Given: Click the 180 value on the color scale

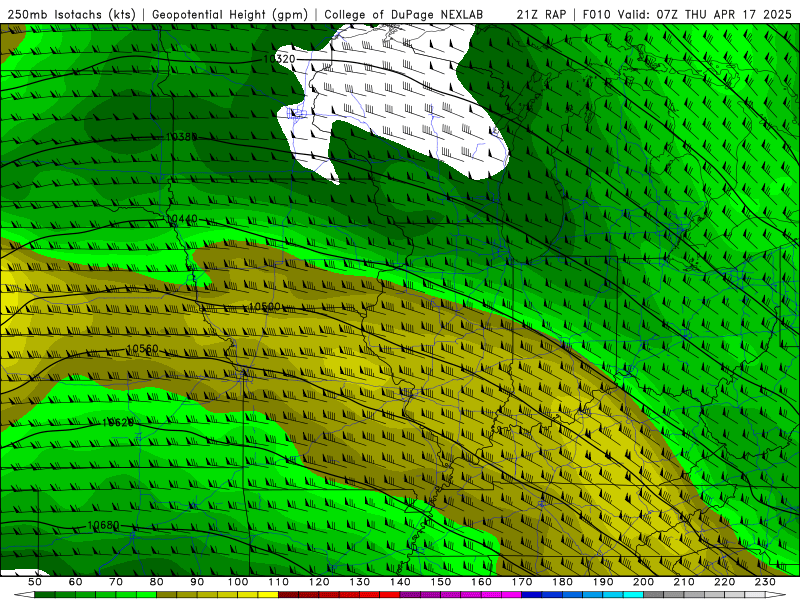Looking at the screenshot, I should coord(562,582).
